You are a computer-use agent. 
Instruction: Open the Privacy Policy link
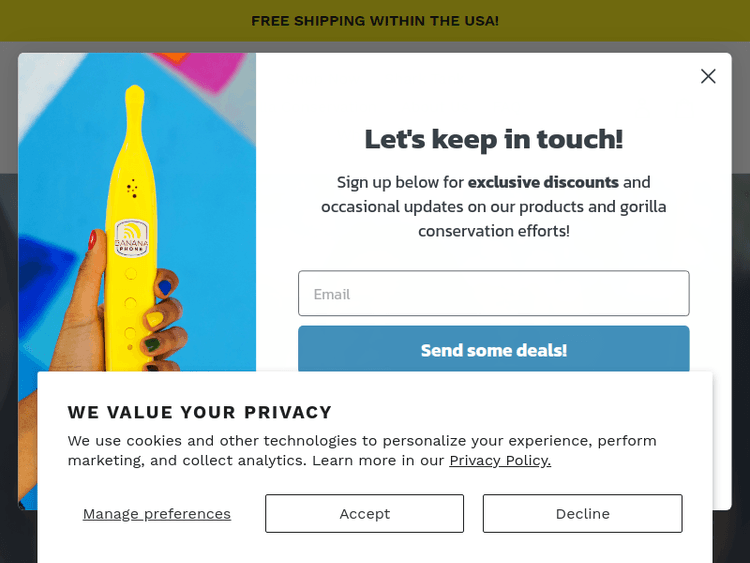click(x=500, y=460)
